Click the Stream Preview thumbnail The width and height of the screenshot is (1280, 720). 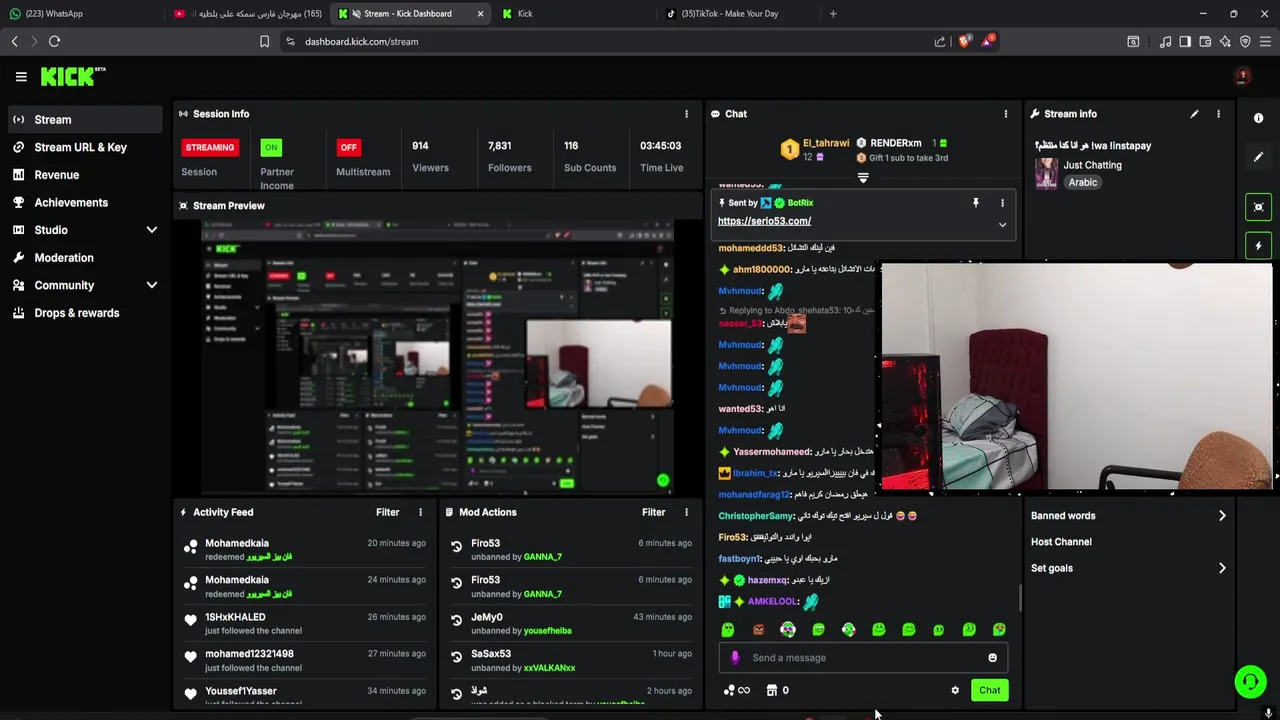click(438, 357)
